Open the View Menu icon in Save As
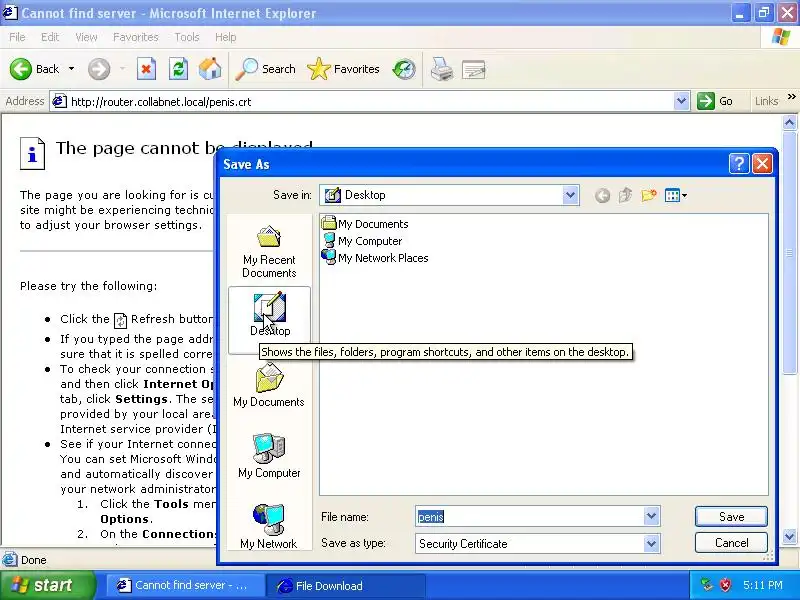Screen dimensions: 800x600 coord(676,195)
